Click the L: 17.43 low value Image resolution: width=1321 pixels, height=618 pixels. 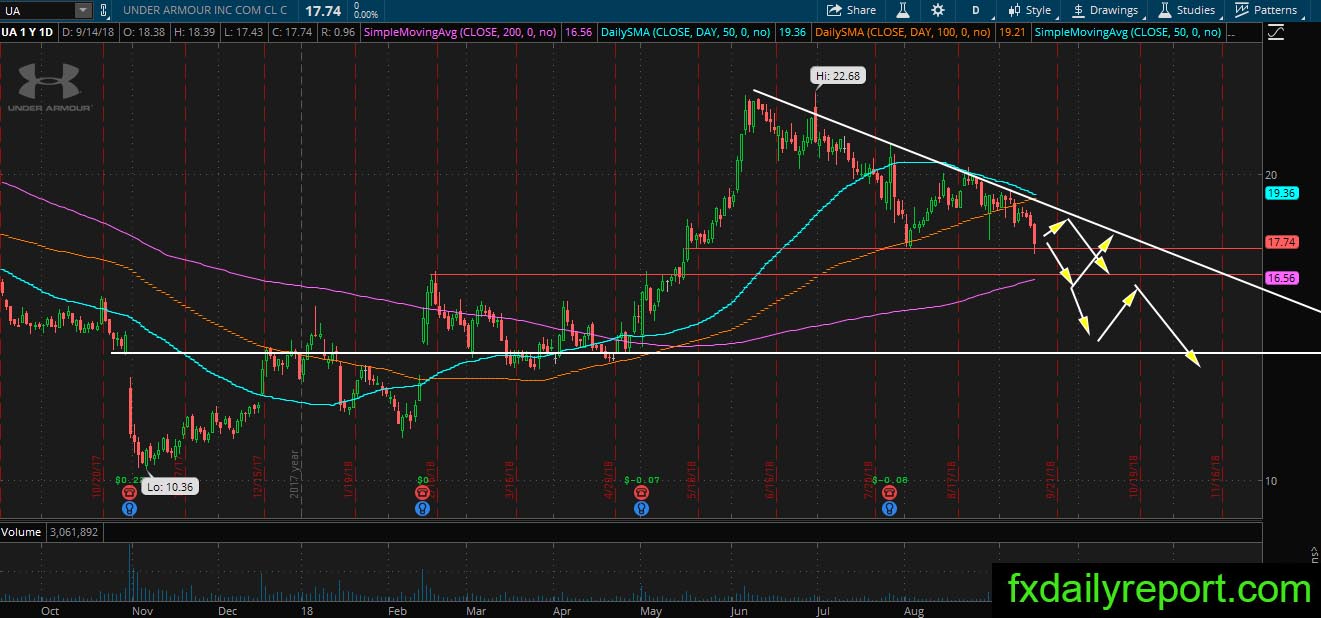(244, 33)
